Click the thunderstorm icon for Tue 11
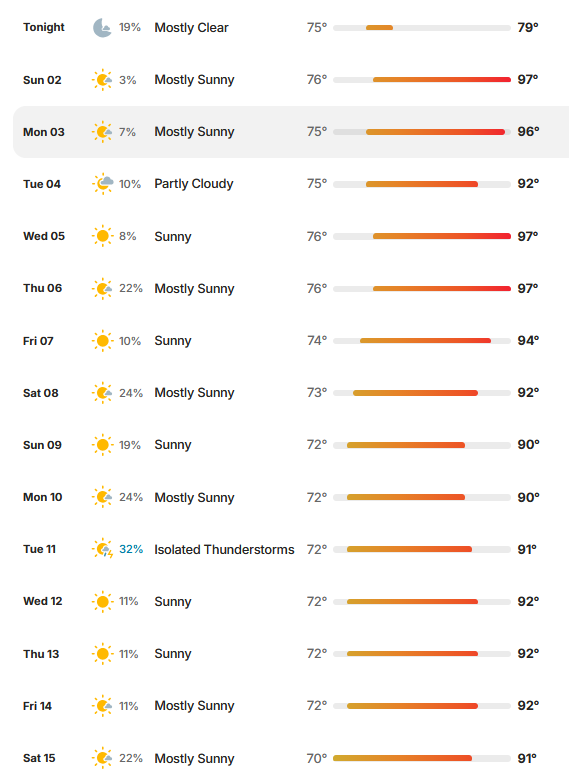569x776 pixels. (102, 549)
